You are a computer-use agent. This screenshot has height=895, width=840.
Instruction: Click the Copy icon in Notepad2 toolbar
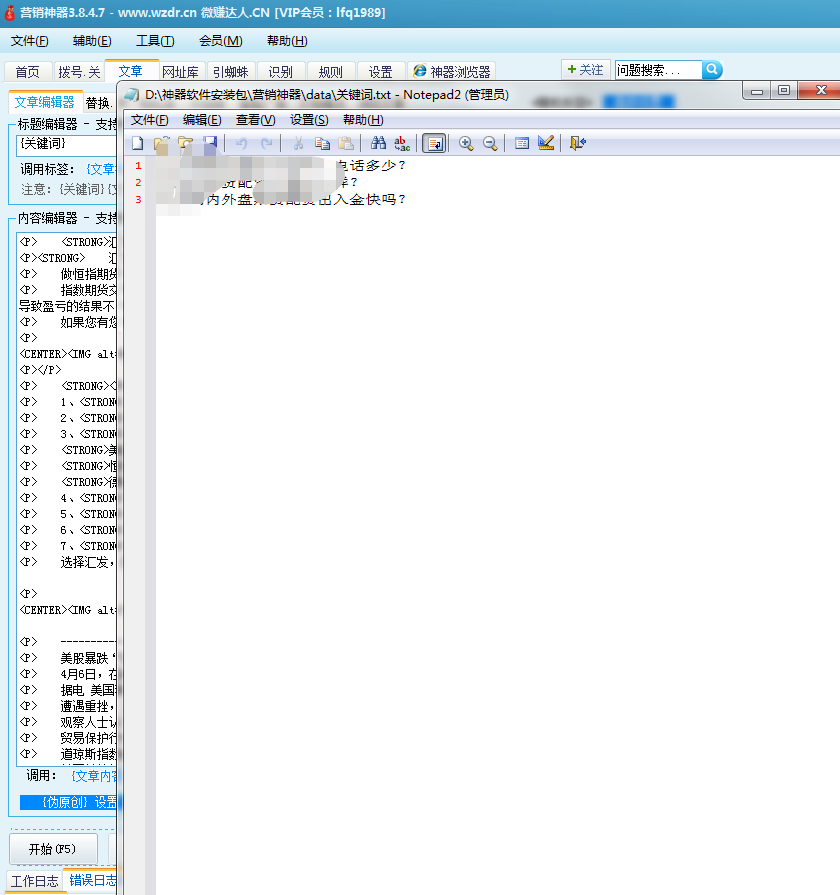[322, 143]
